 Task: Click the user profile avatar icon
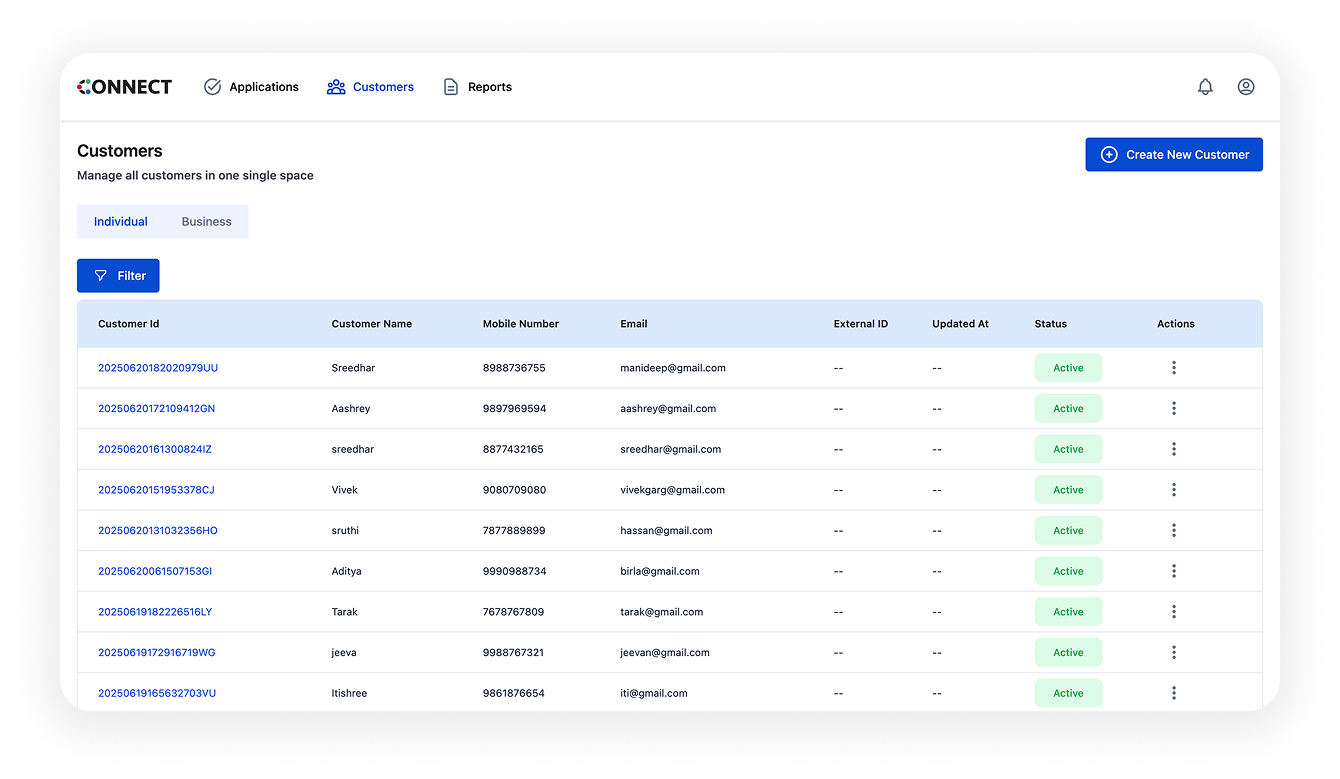[1245, 86]
